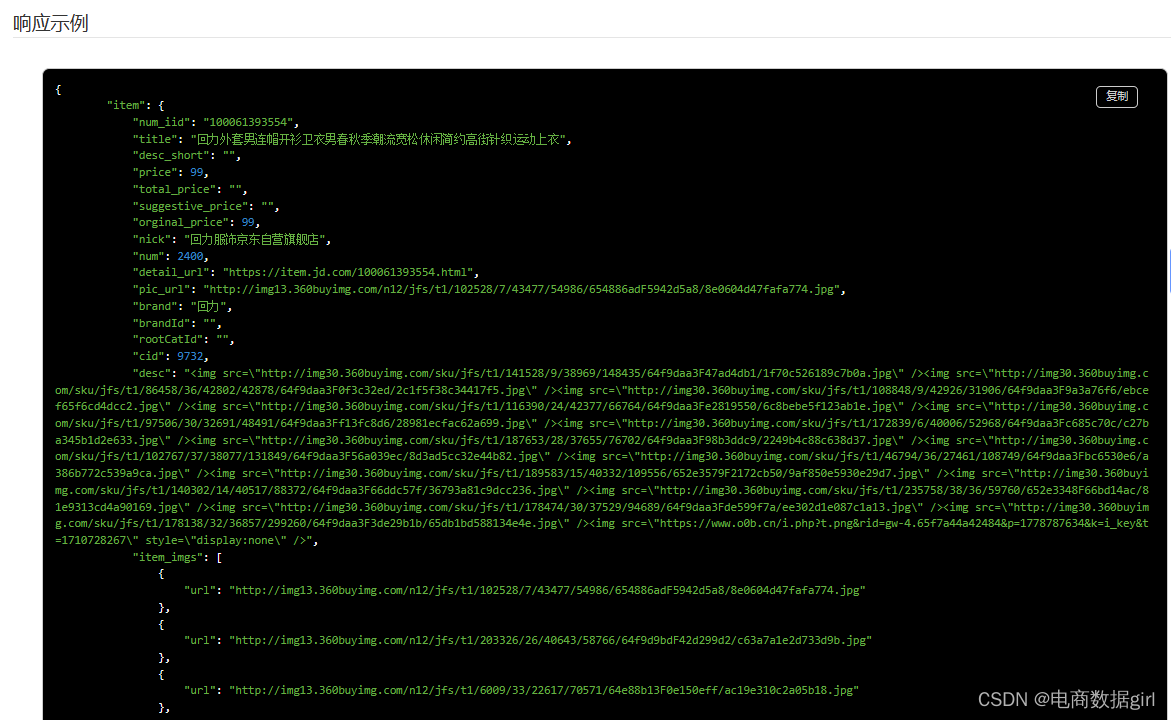Click the 复制 copy button
The height and width of the screenshot is (720, 1171).
click(x=1116, y=96)
